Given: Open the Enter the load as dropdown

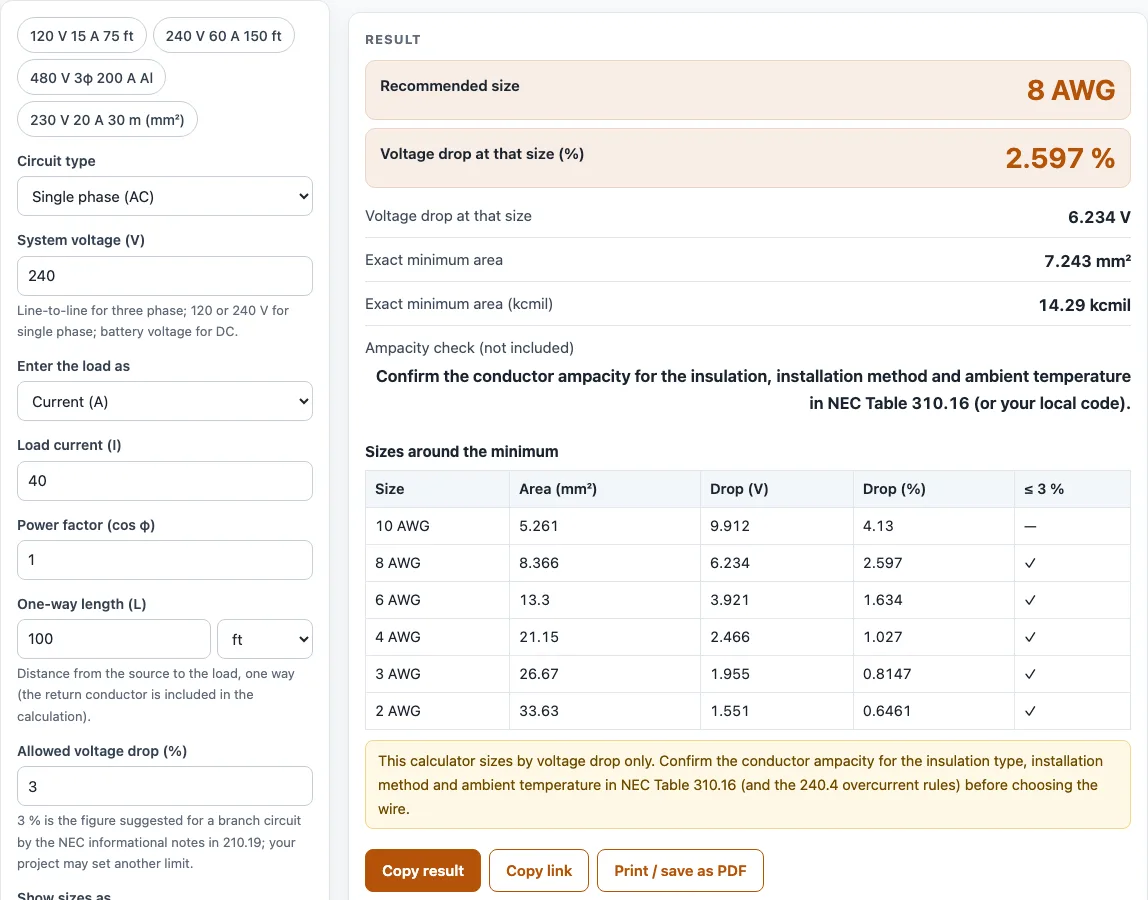Looking at the screenshot, I should tap(165, 401).
